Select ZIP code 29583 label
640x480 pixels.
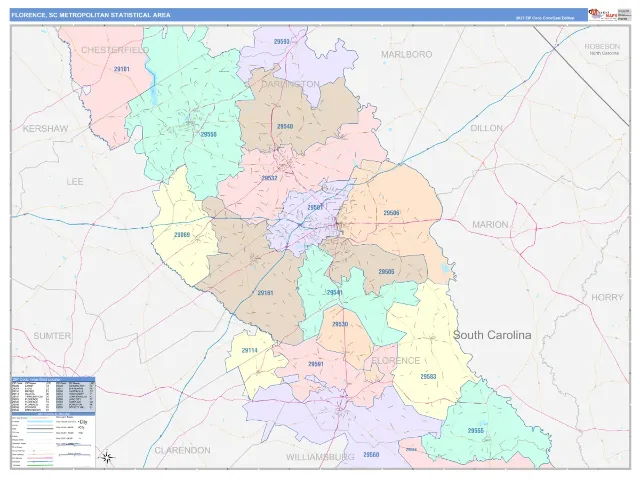pos(428,377)
